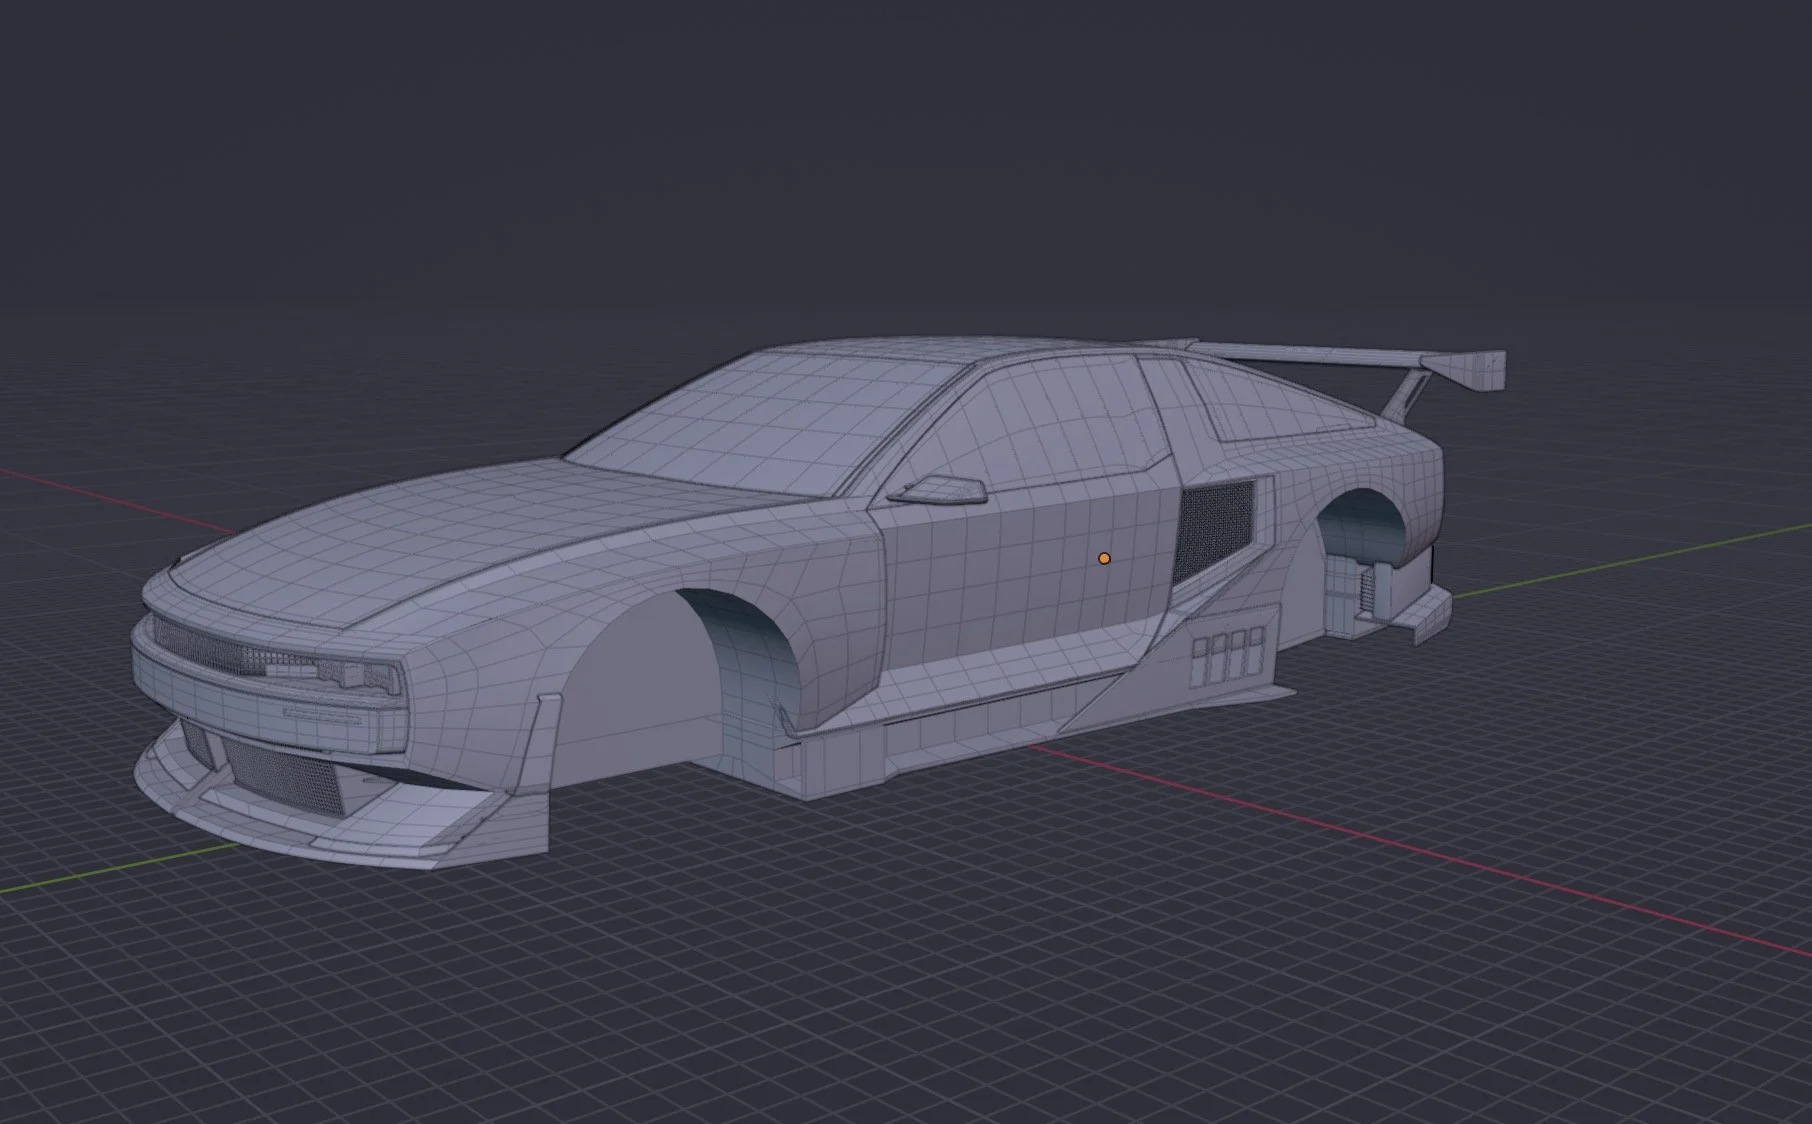This screenshot has height=1124, width=1812.
Task: Select the four-slot vent panel near the rear wheel
Action: pyautogui.click(x=1227, y=658)
